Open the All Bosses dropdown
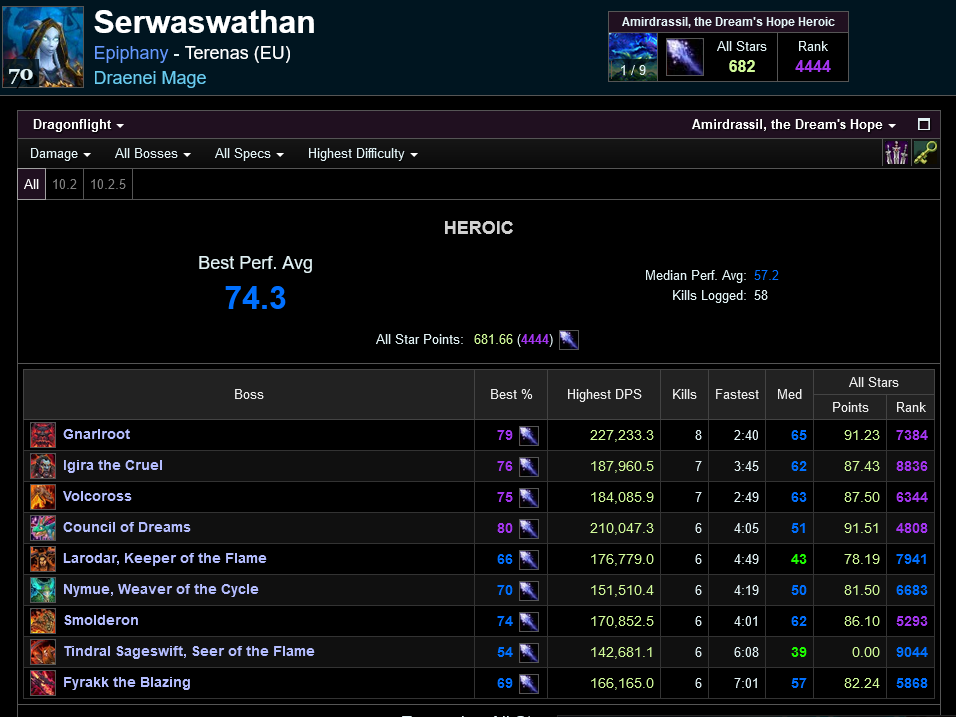Viewport: 956px width, 717px height. 152,154
